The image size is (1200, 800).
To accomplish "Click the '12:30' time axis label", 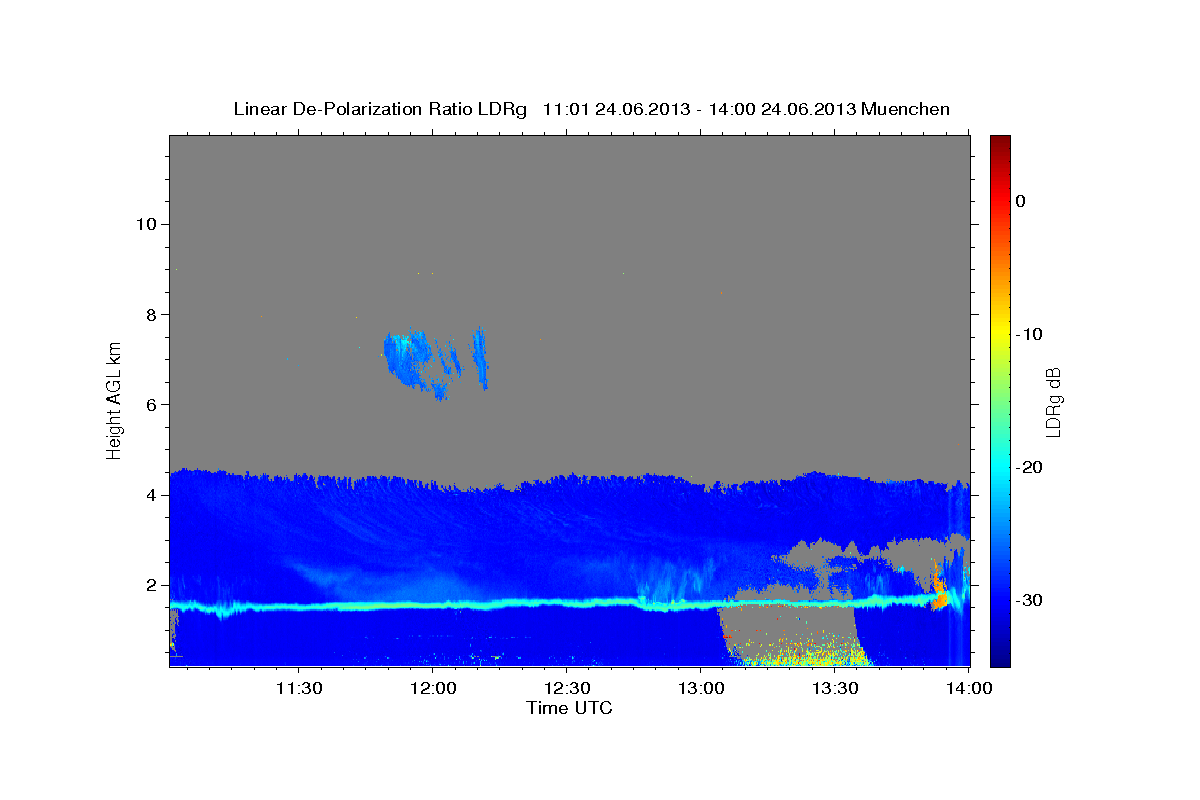I will pos(566,689).
